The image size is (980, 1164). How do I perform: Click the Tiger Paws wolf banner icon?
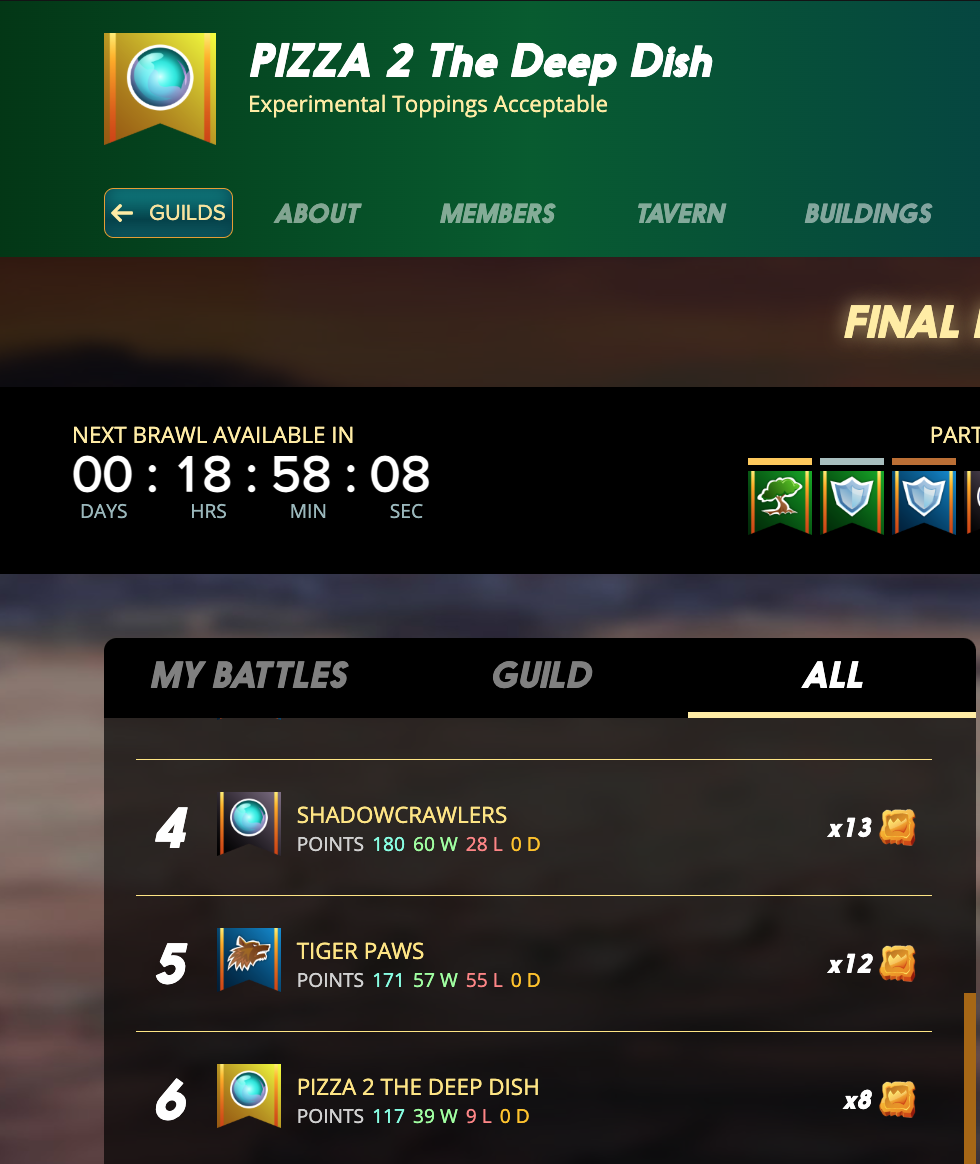click(x=249, y=960)
